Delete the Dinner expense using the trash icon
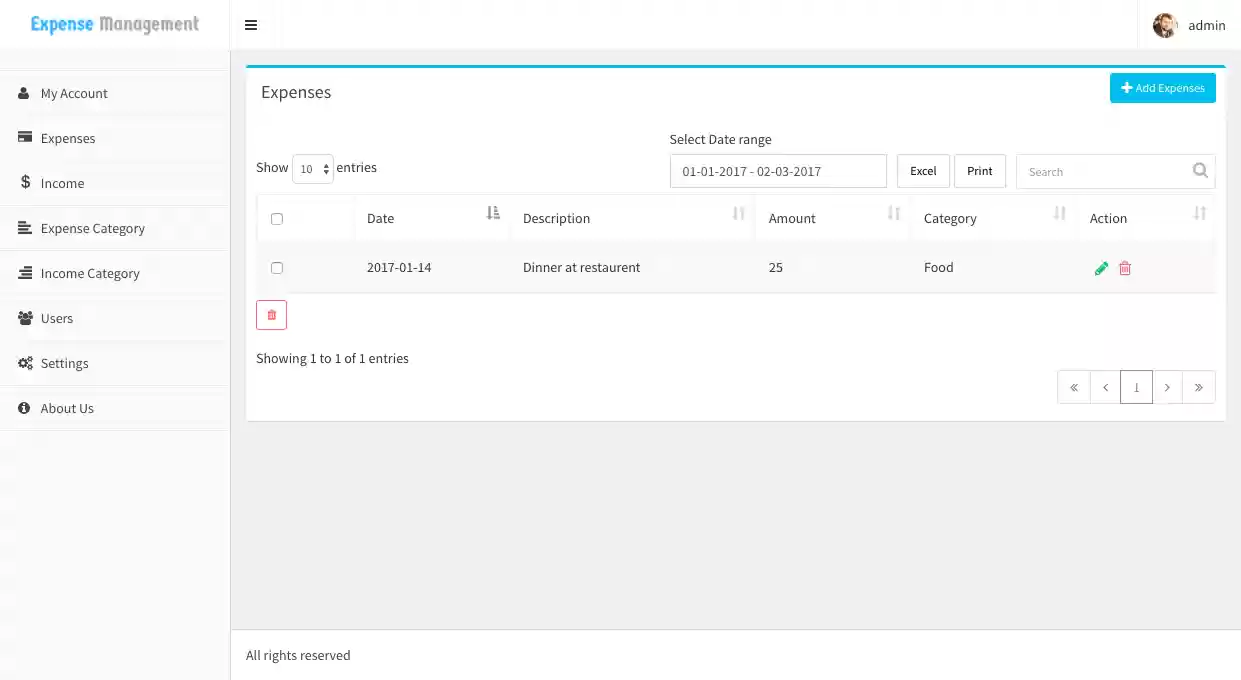Viewport: 1241px width, 680px height. pos(1124,268)
